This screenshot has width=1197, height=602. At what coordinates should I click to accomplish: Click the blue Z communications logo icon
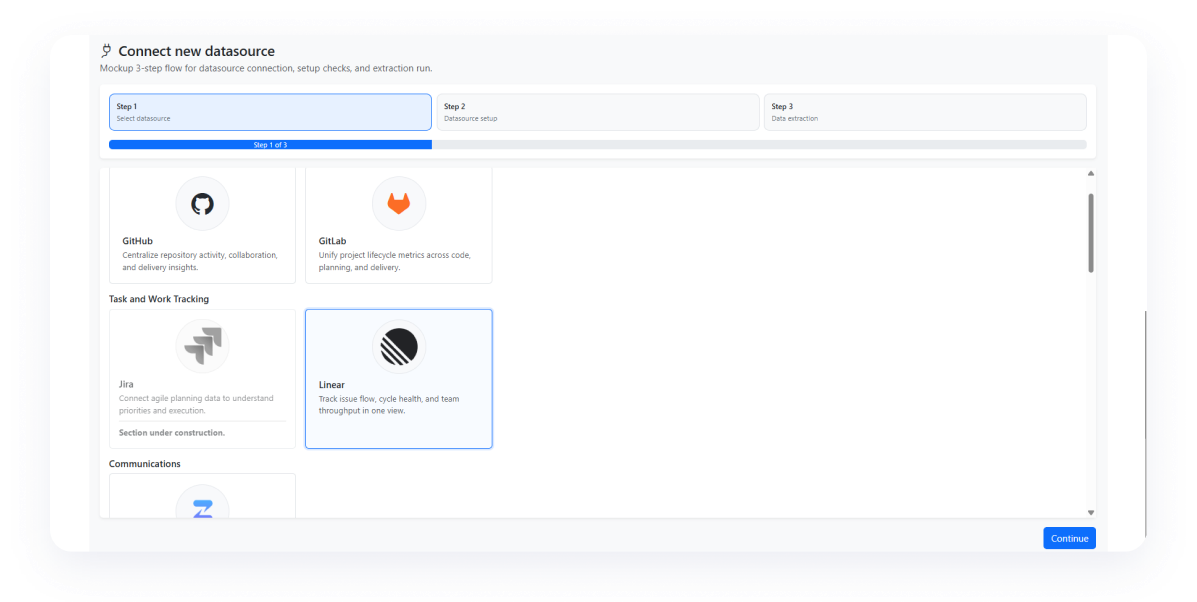202,509
